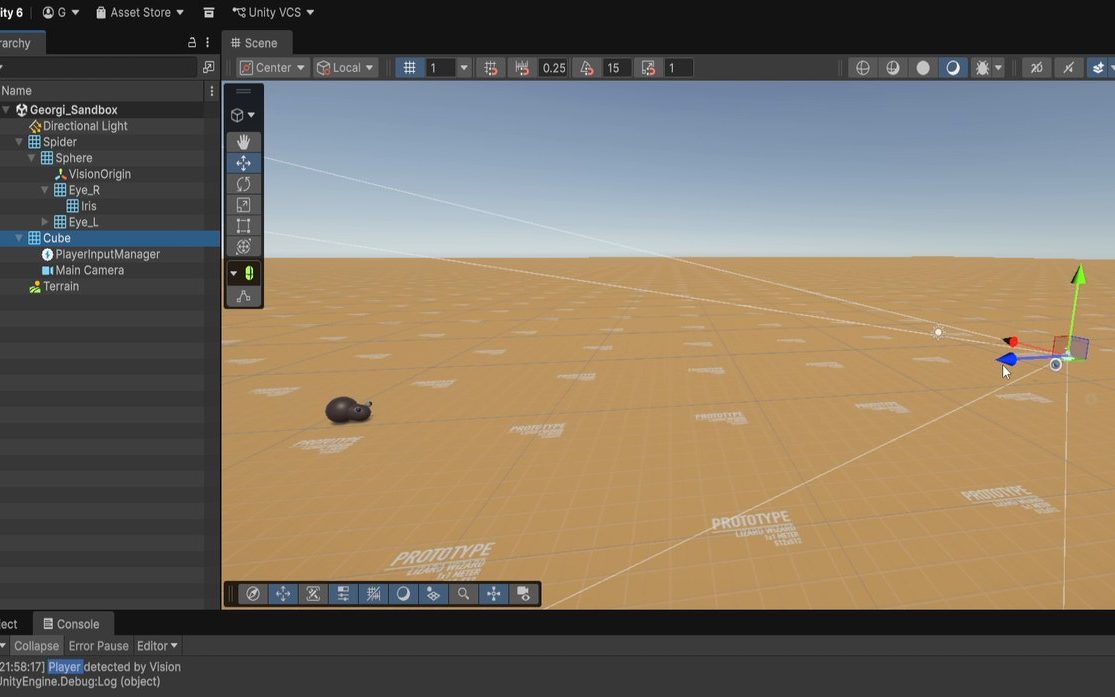This screenshot has width=1115, height=697.
Task: Open the cube tool-context dropdown
Action: point(243,115)
